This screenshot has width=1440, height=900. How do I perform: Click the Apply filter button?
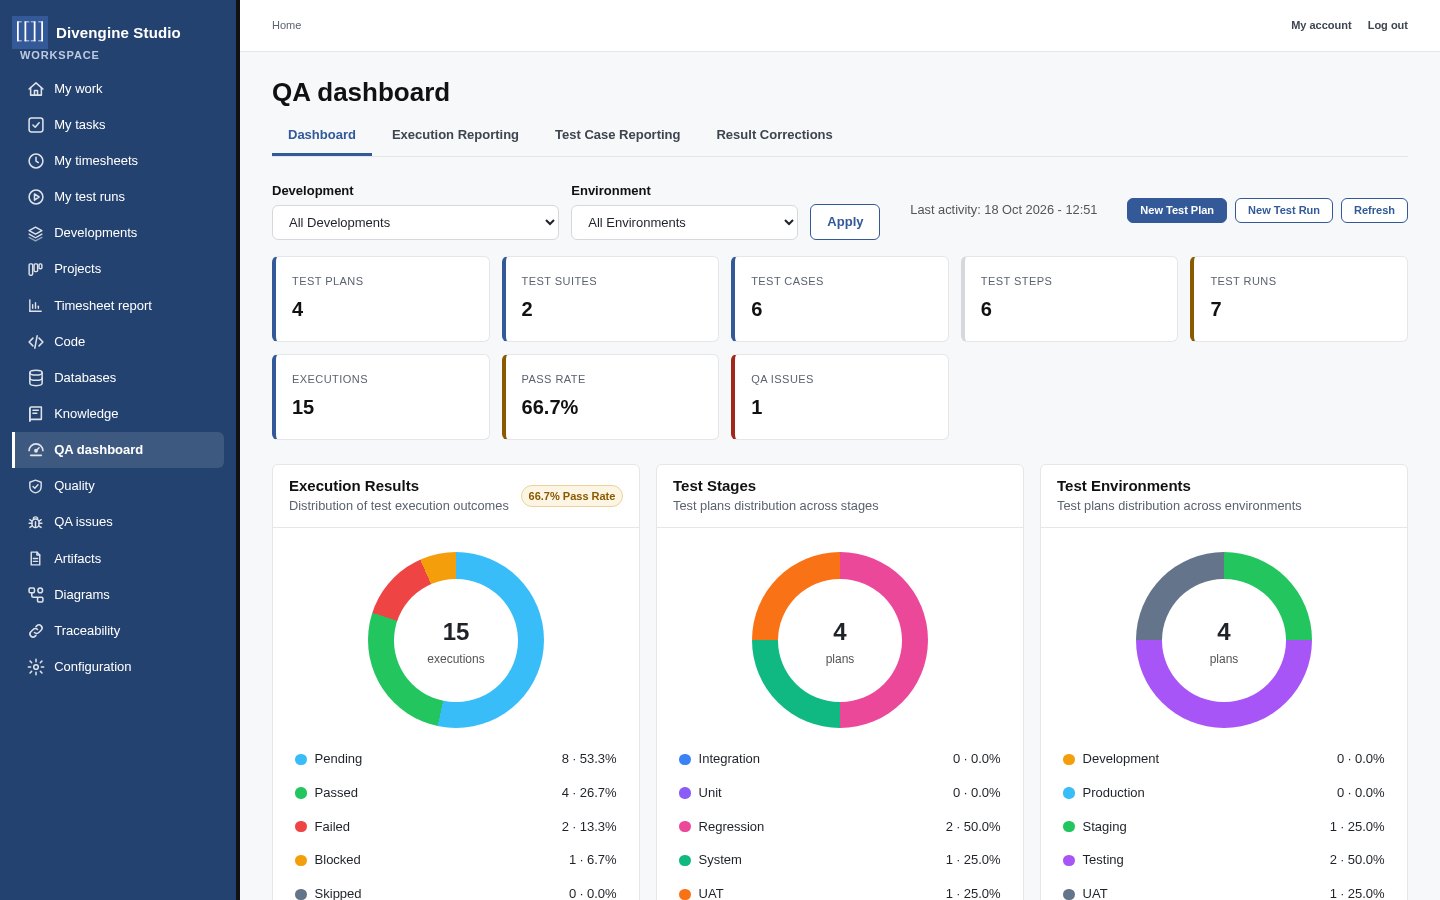pos(845,222)
